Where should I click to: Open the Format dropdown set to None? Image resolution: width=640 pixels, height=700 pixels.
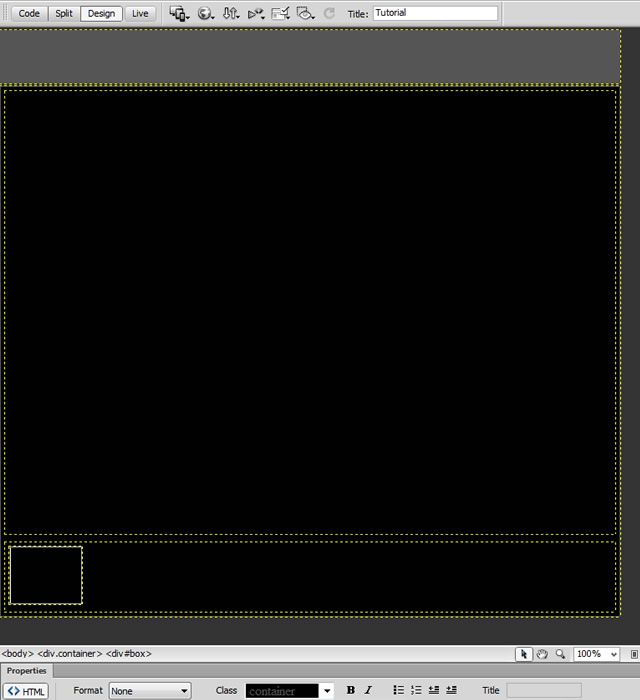click(150, 691)
